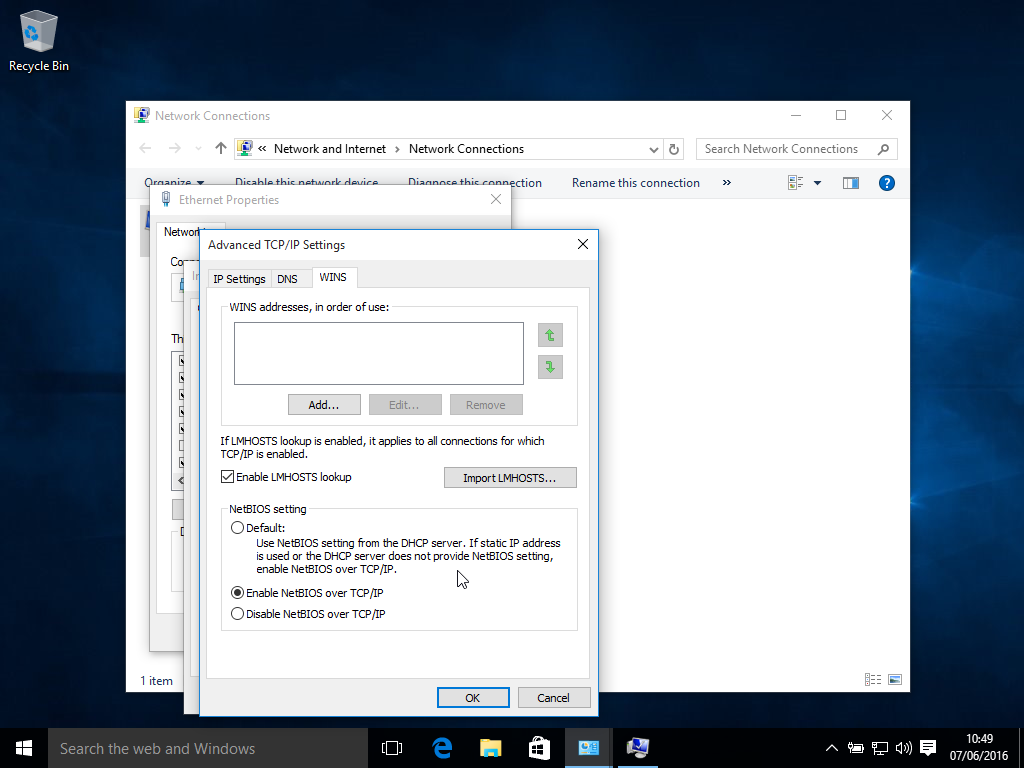
Task: Show more toolbar commands chevron
Action: [x=727, y=183]
